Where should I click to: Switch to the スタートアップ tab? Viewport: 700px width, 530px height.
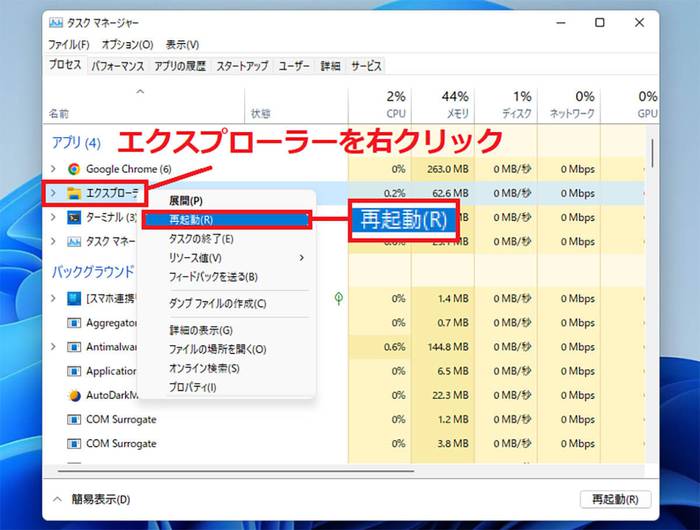[x=242, y=66]
